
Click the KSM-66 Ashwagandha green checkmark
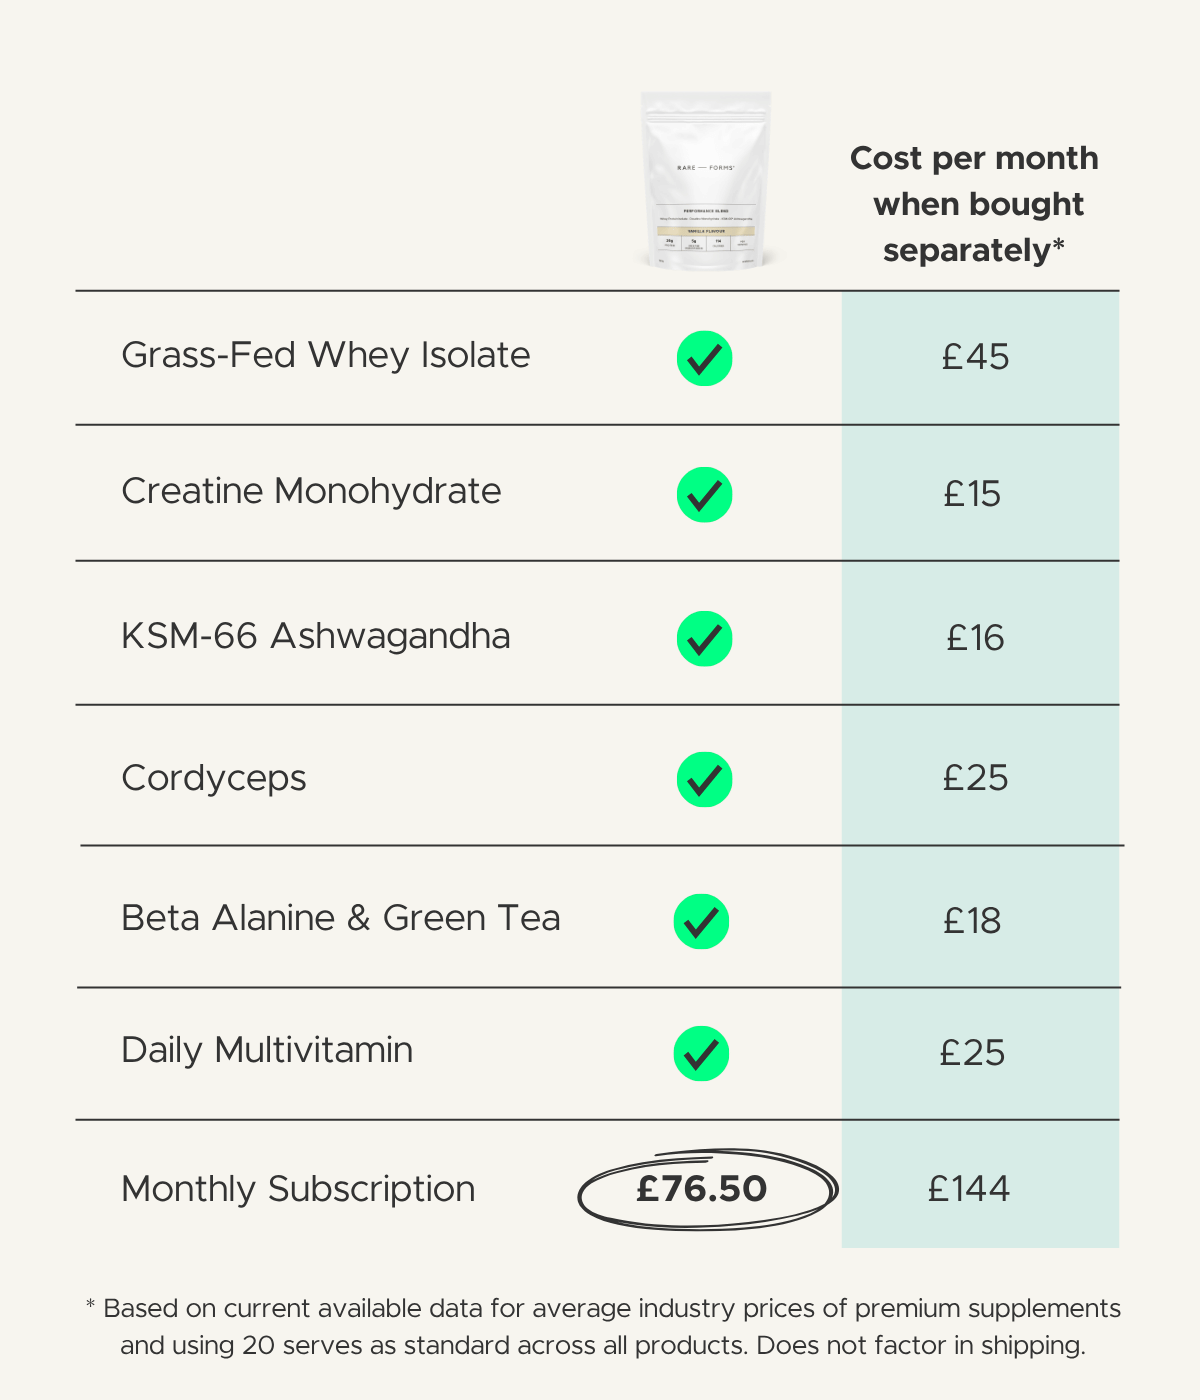(704, 638)
